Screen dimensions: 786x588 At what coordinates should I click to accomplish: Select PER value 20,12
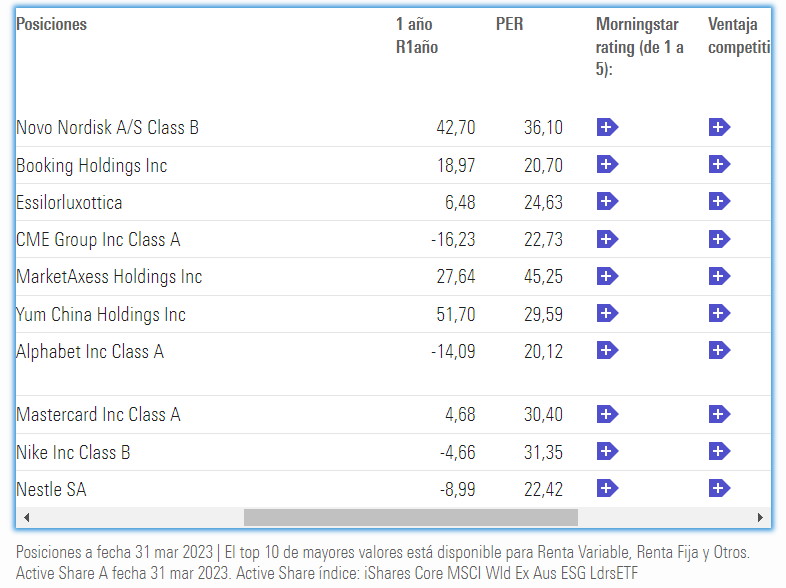[x=543, y=351]
